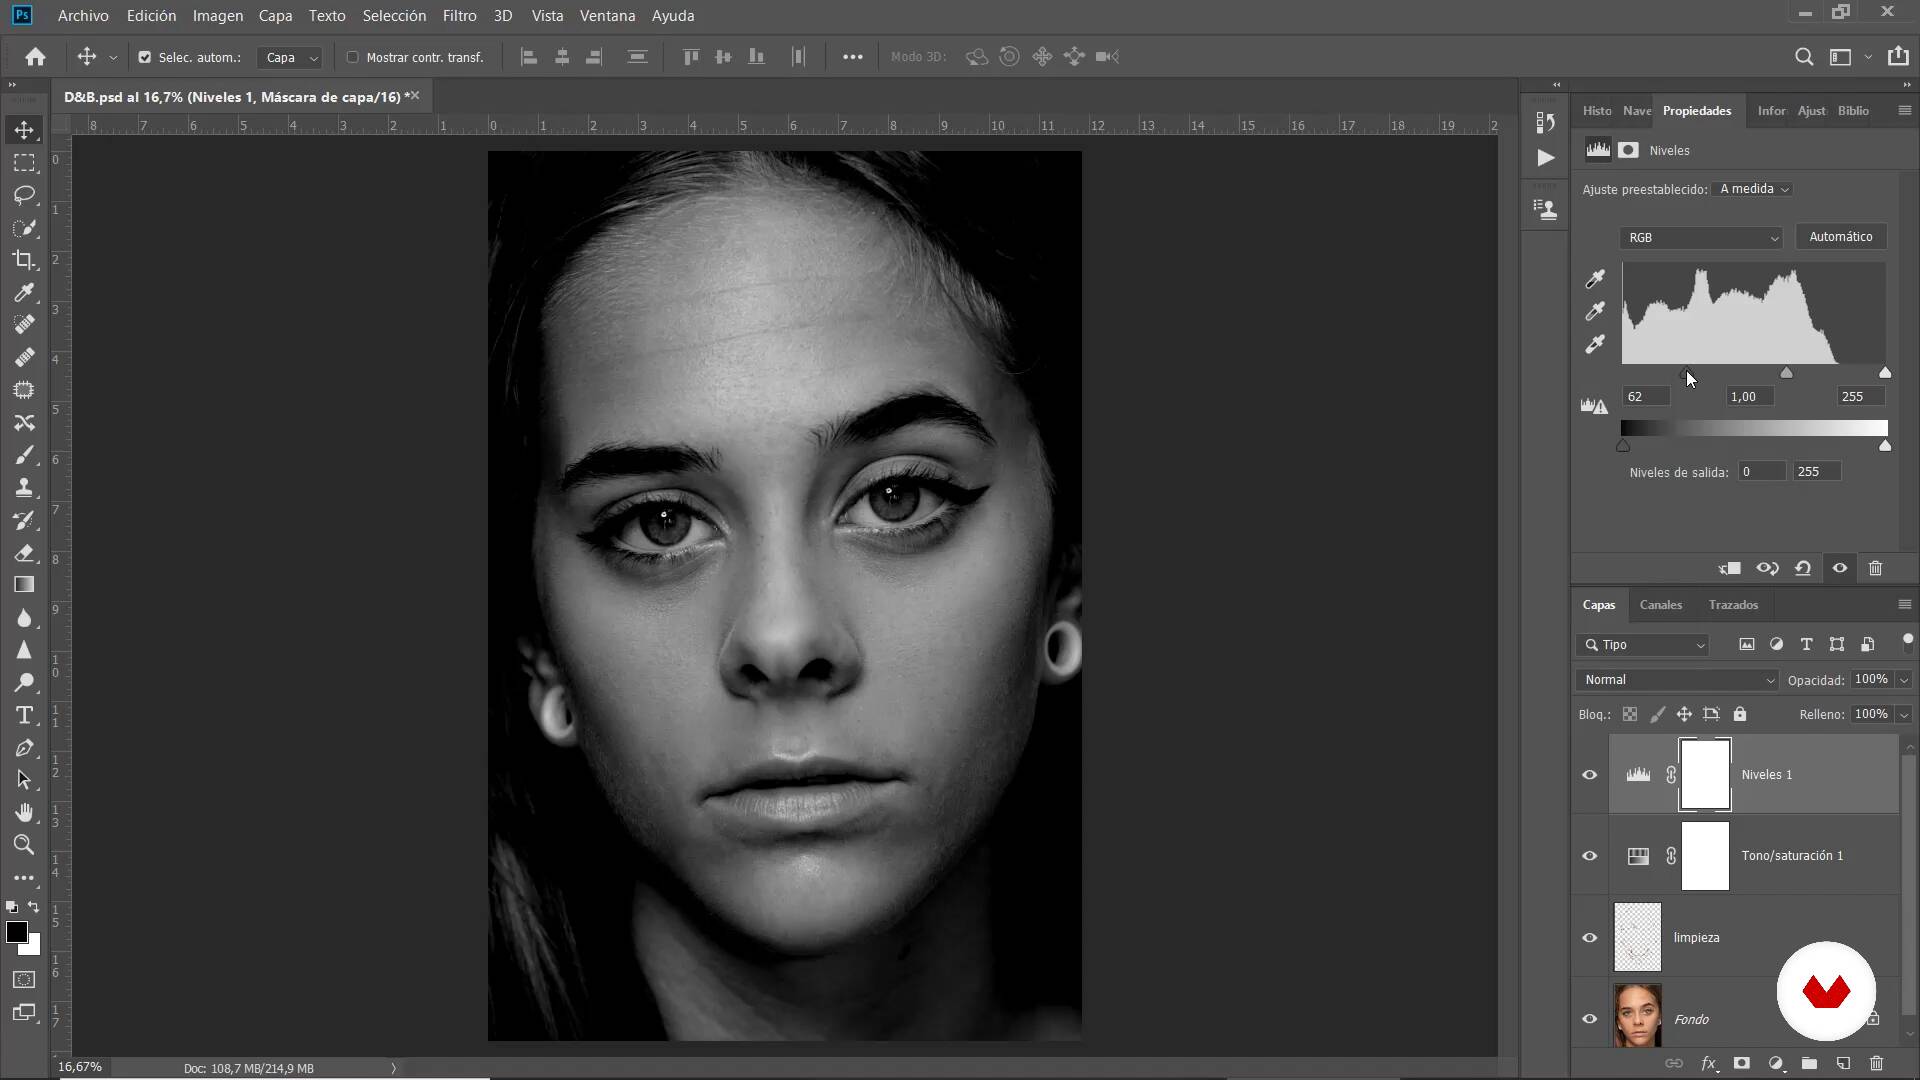Select the Eraser tool
1920x1080 pixels.
24,553
